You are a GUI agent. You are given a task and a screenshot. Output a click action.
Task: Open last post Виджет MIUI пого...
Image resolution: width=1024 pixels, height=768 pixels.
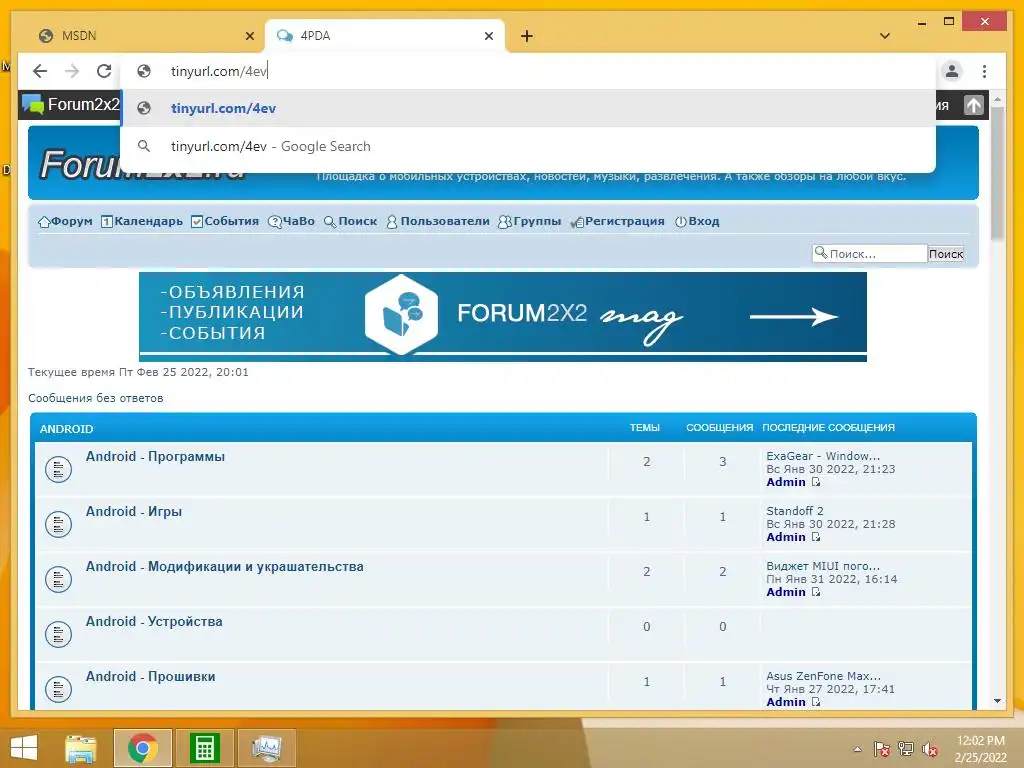tap(823, 566)
